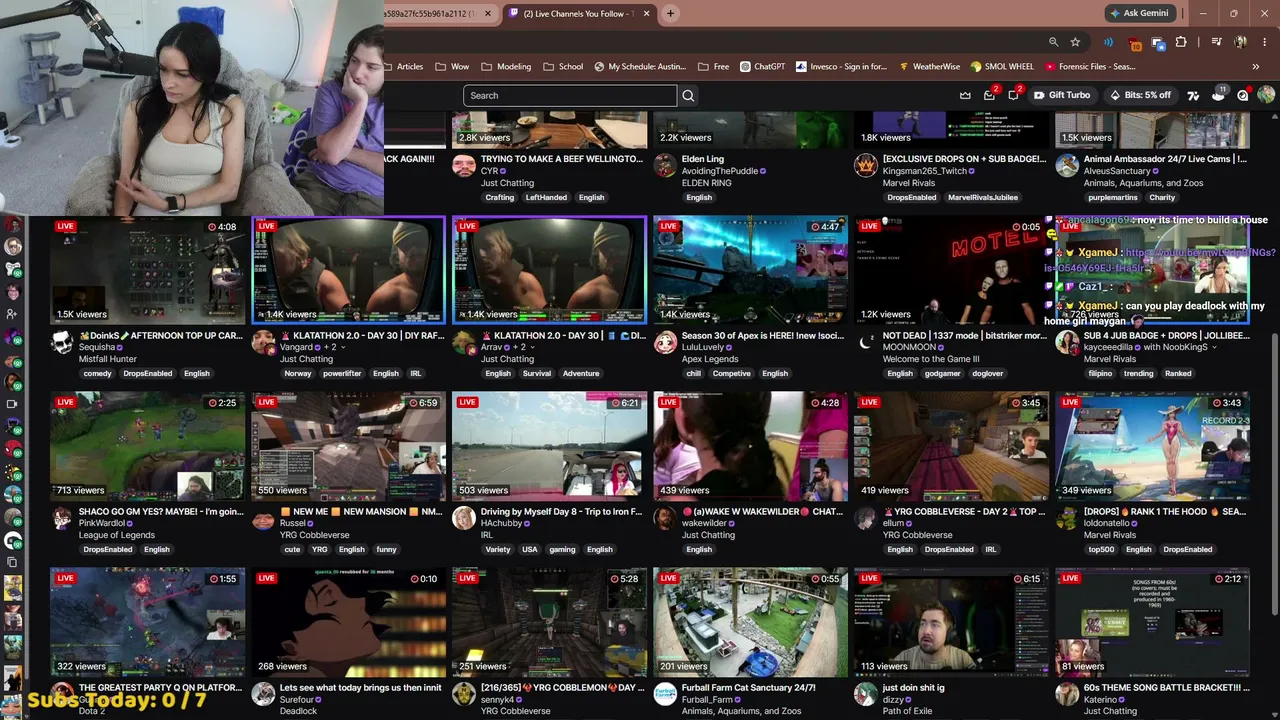Click the Gift Turbo button
Viewport: 1280px width, 720px height.
1061,95
